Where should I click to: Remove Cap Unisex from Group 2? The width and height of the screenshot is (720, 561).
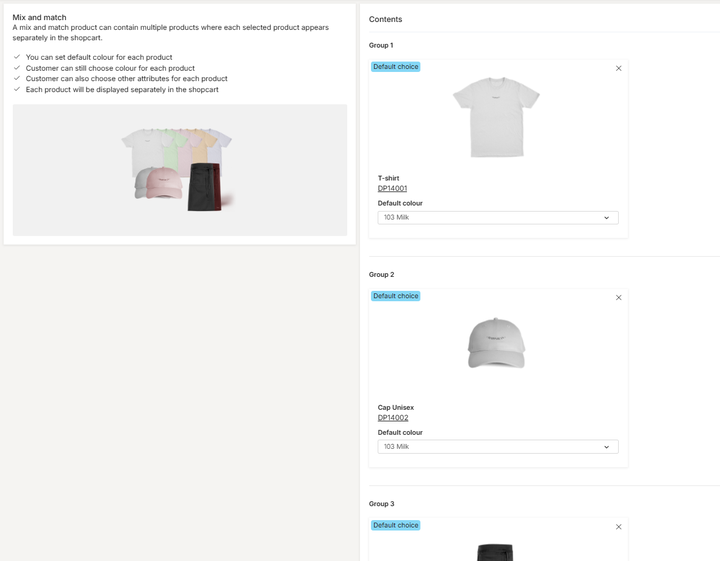click(x=618, y=297)
